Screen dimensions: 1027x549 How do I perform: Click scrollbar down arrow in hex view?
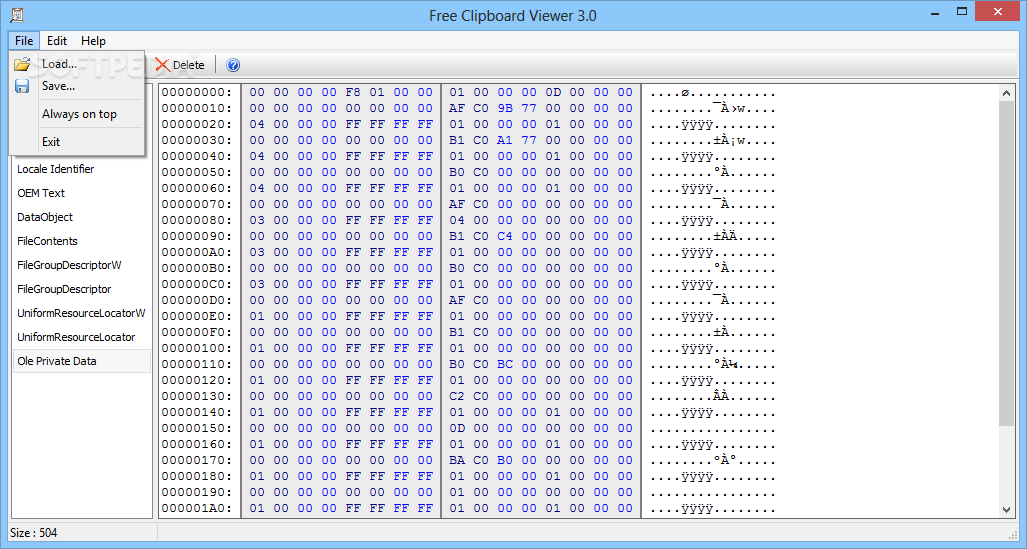[1006, 509]
